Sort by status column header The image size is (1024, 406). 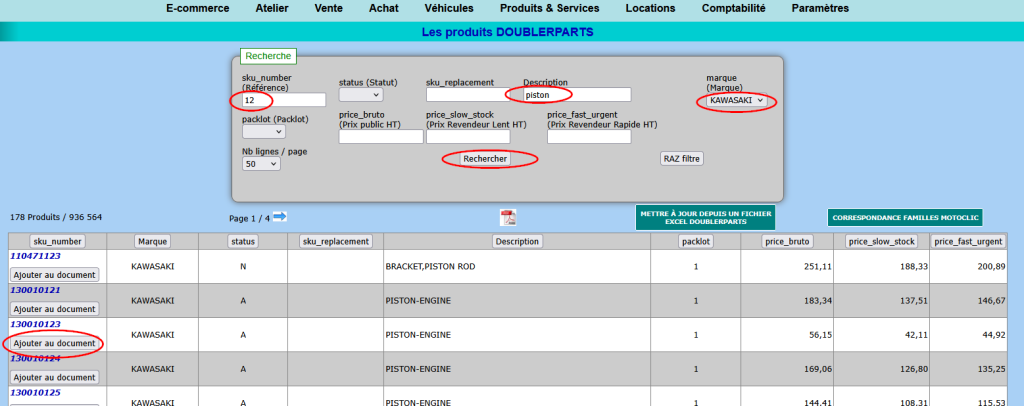click(x=243, y=242)
